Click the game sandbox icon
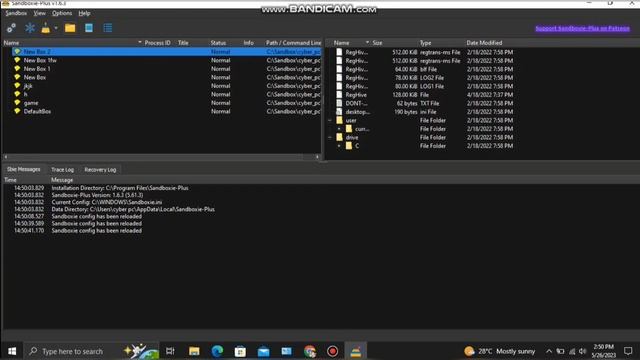Viewport: 640px width, 360px height. [17, 103]
